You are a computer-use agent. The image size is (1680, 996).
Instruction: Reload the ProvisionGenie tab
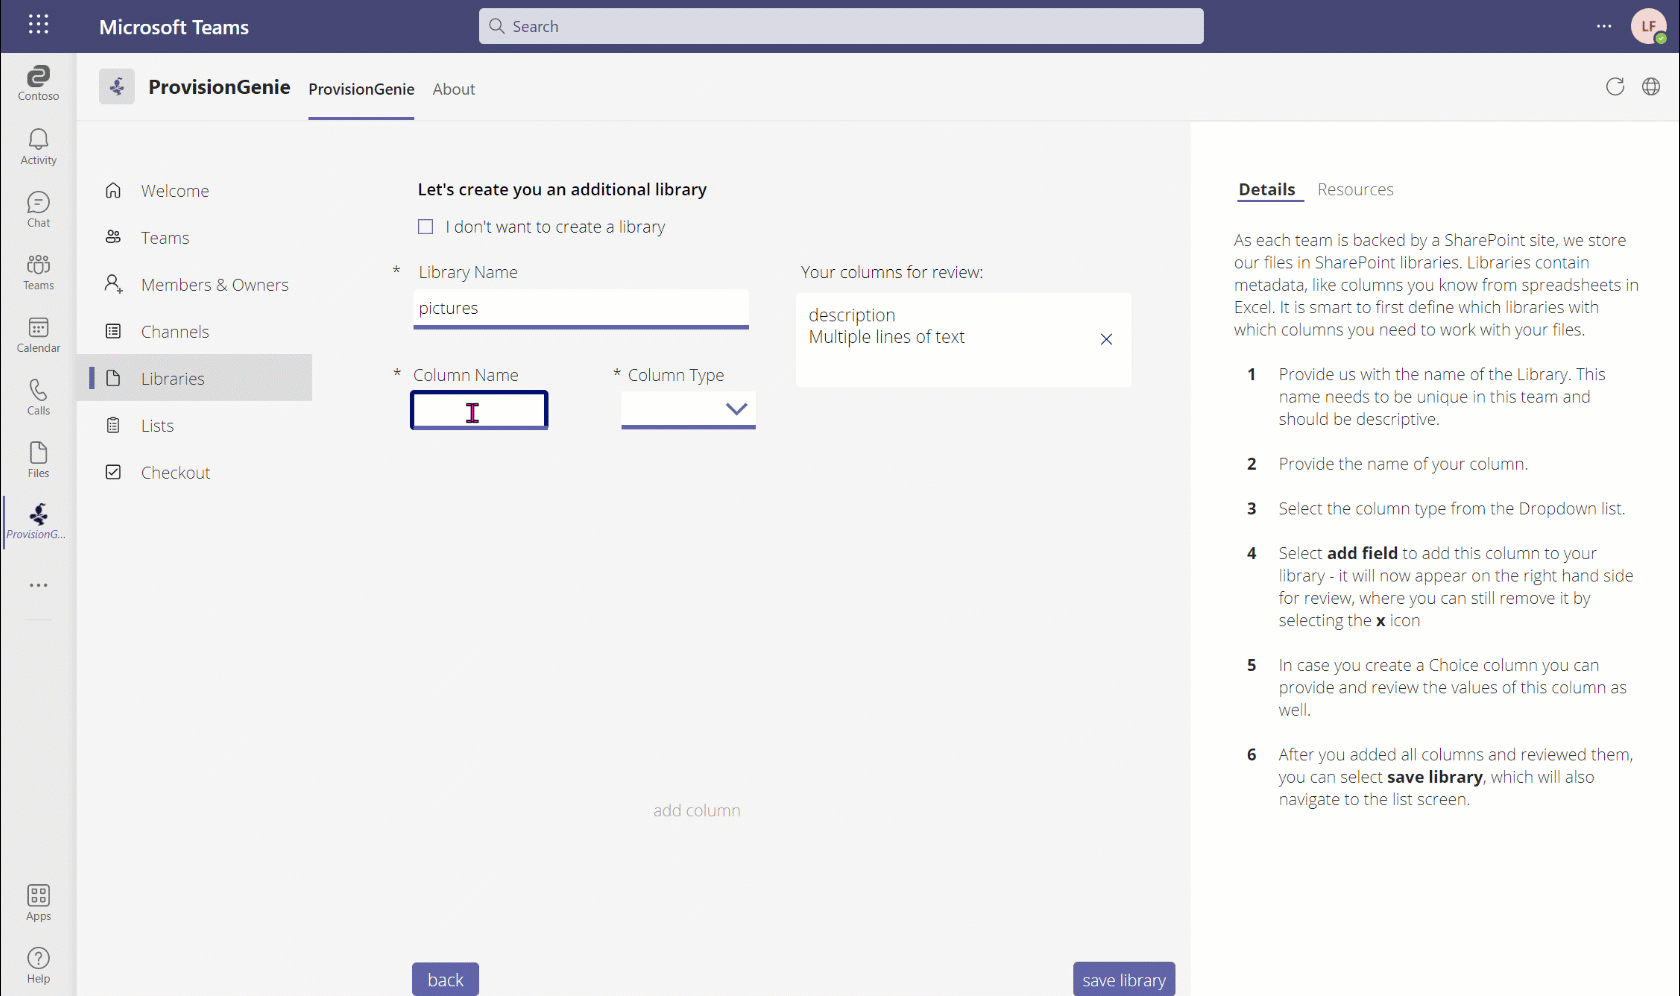tap(1615, 87)
